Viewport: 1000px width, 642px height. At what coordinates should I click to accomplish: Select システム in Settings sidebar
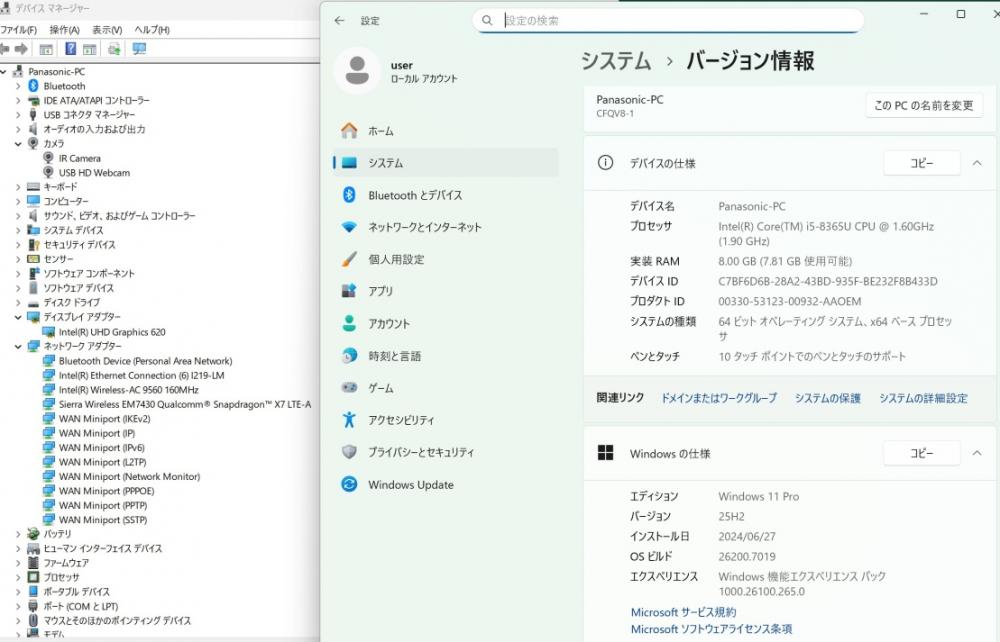[x=445, y=163]
